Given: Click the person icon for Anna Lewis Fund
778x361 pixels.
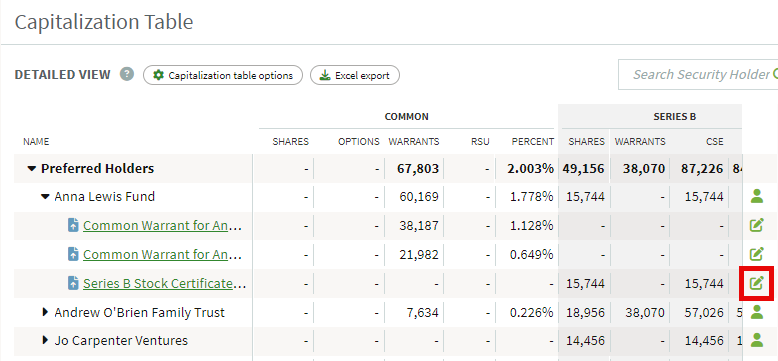Looking at the screenshot, I should (x=757, y=196).
